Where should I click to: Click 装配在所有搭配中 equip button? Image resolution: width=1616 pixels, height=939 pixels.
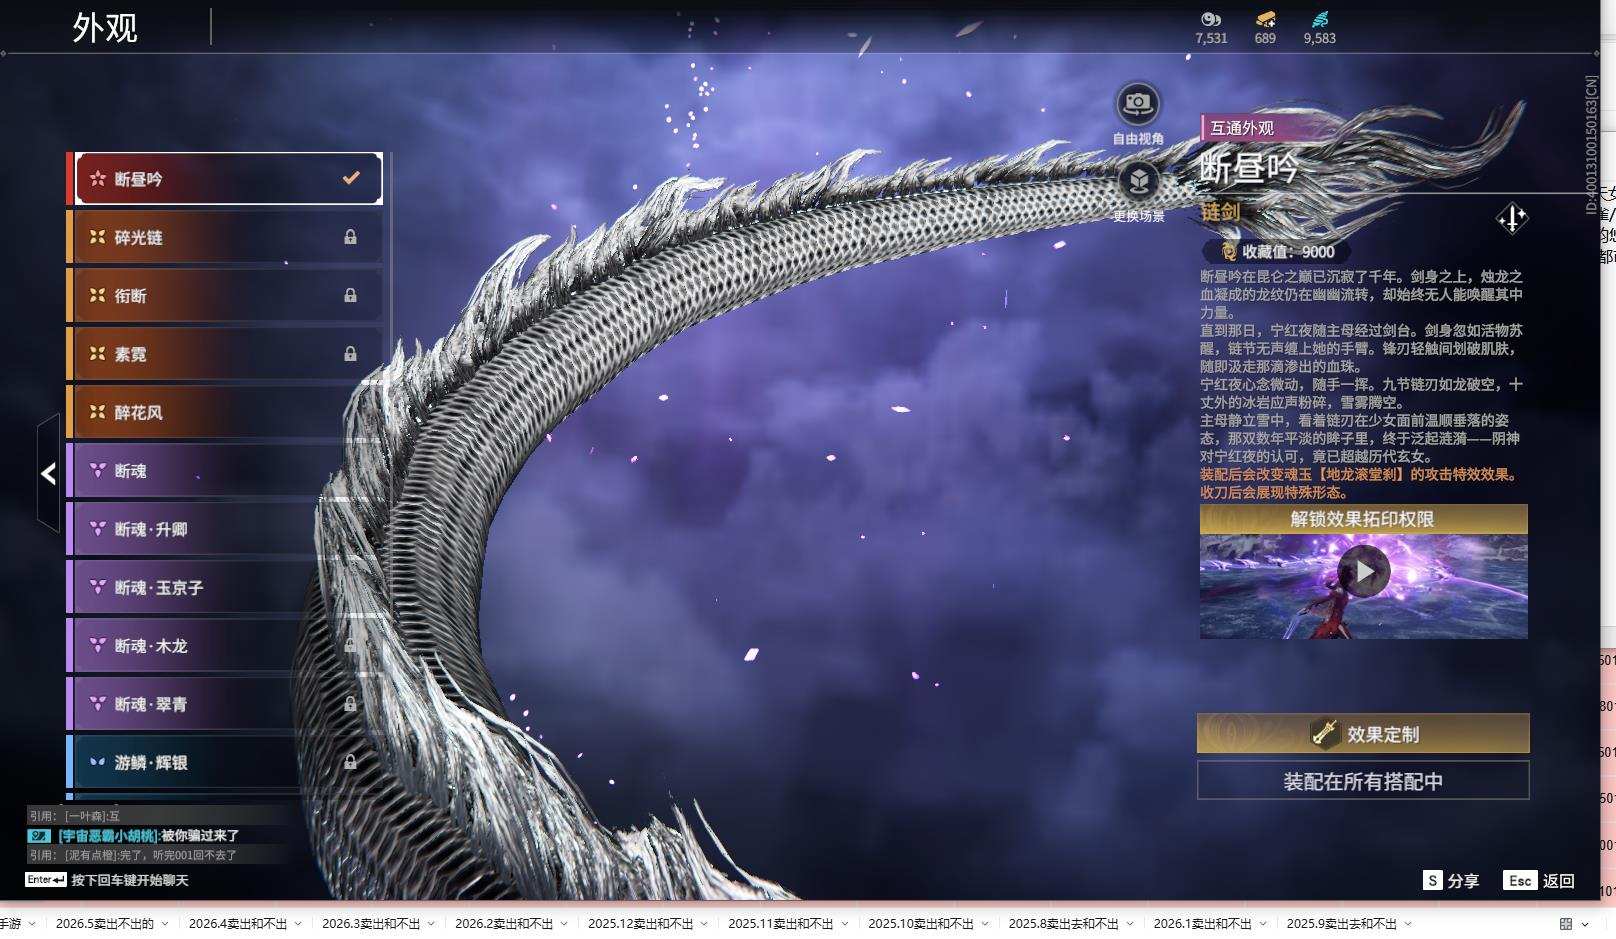coord(1363,781)
